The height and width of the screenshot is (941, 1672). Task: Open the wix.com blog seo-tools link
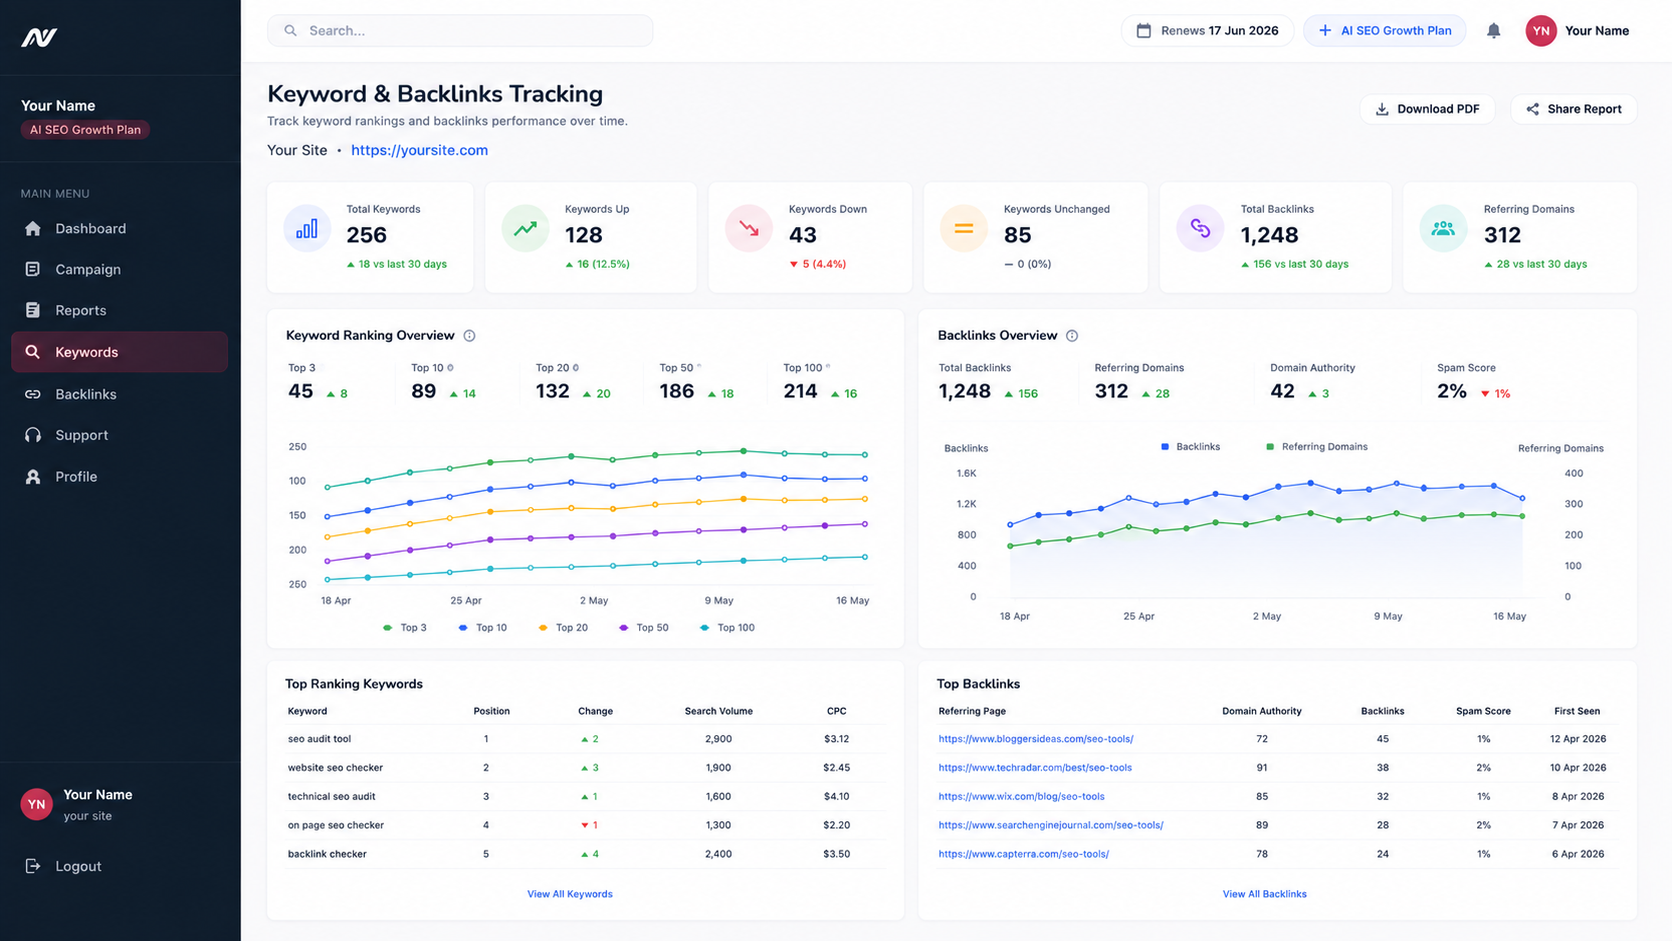(1021, 797)
